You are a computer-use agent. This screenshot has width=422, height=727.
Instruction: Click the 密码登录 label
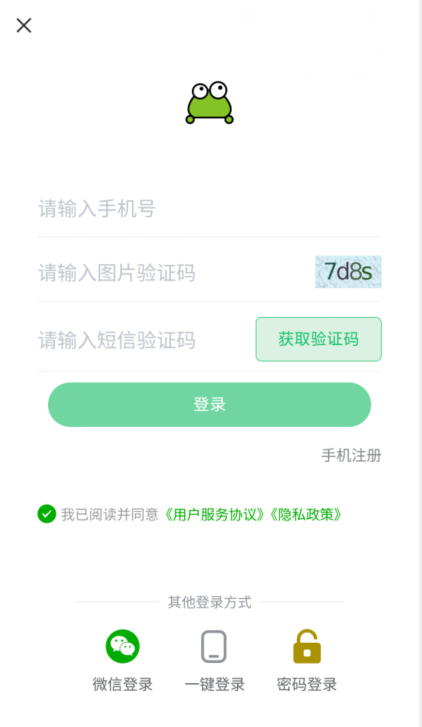click(307, 684)
